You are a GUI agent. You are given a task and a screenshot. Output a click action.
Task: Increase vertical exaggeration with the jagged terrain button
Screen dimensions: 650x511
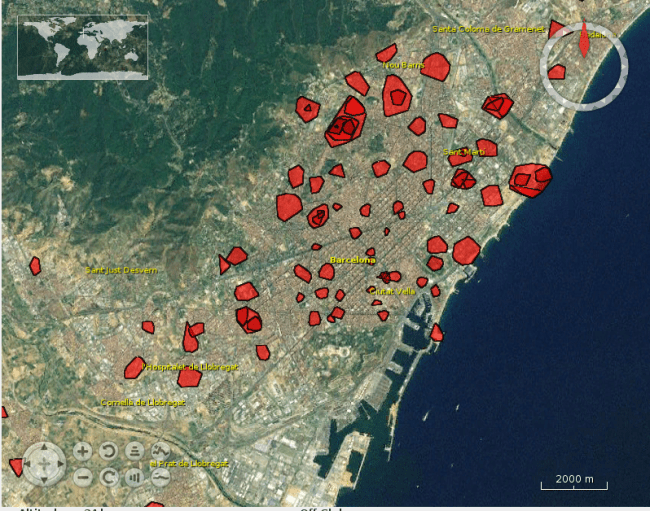[x=160, y=450]
